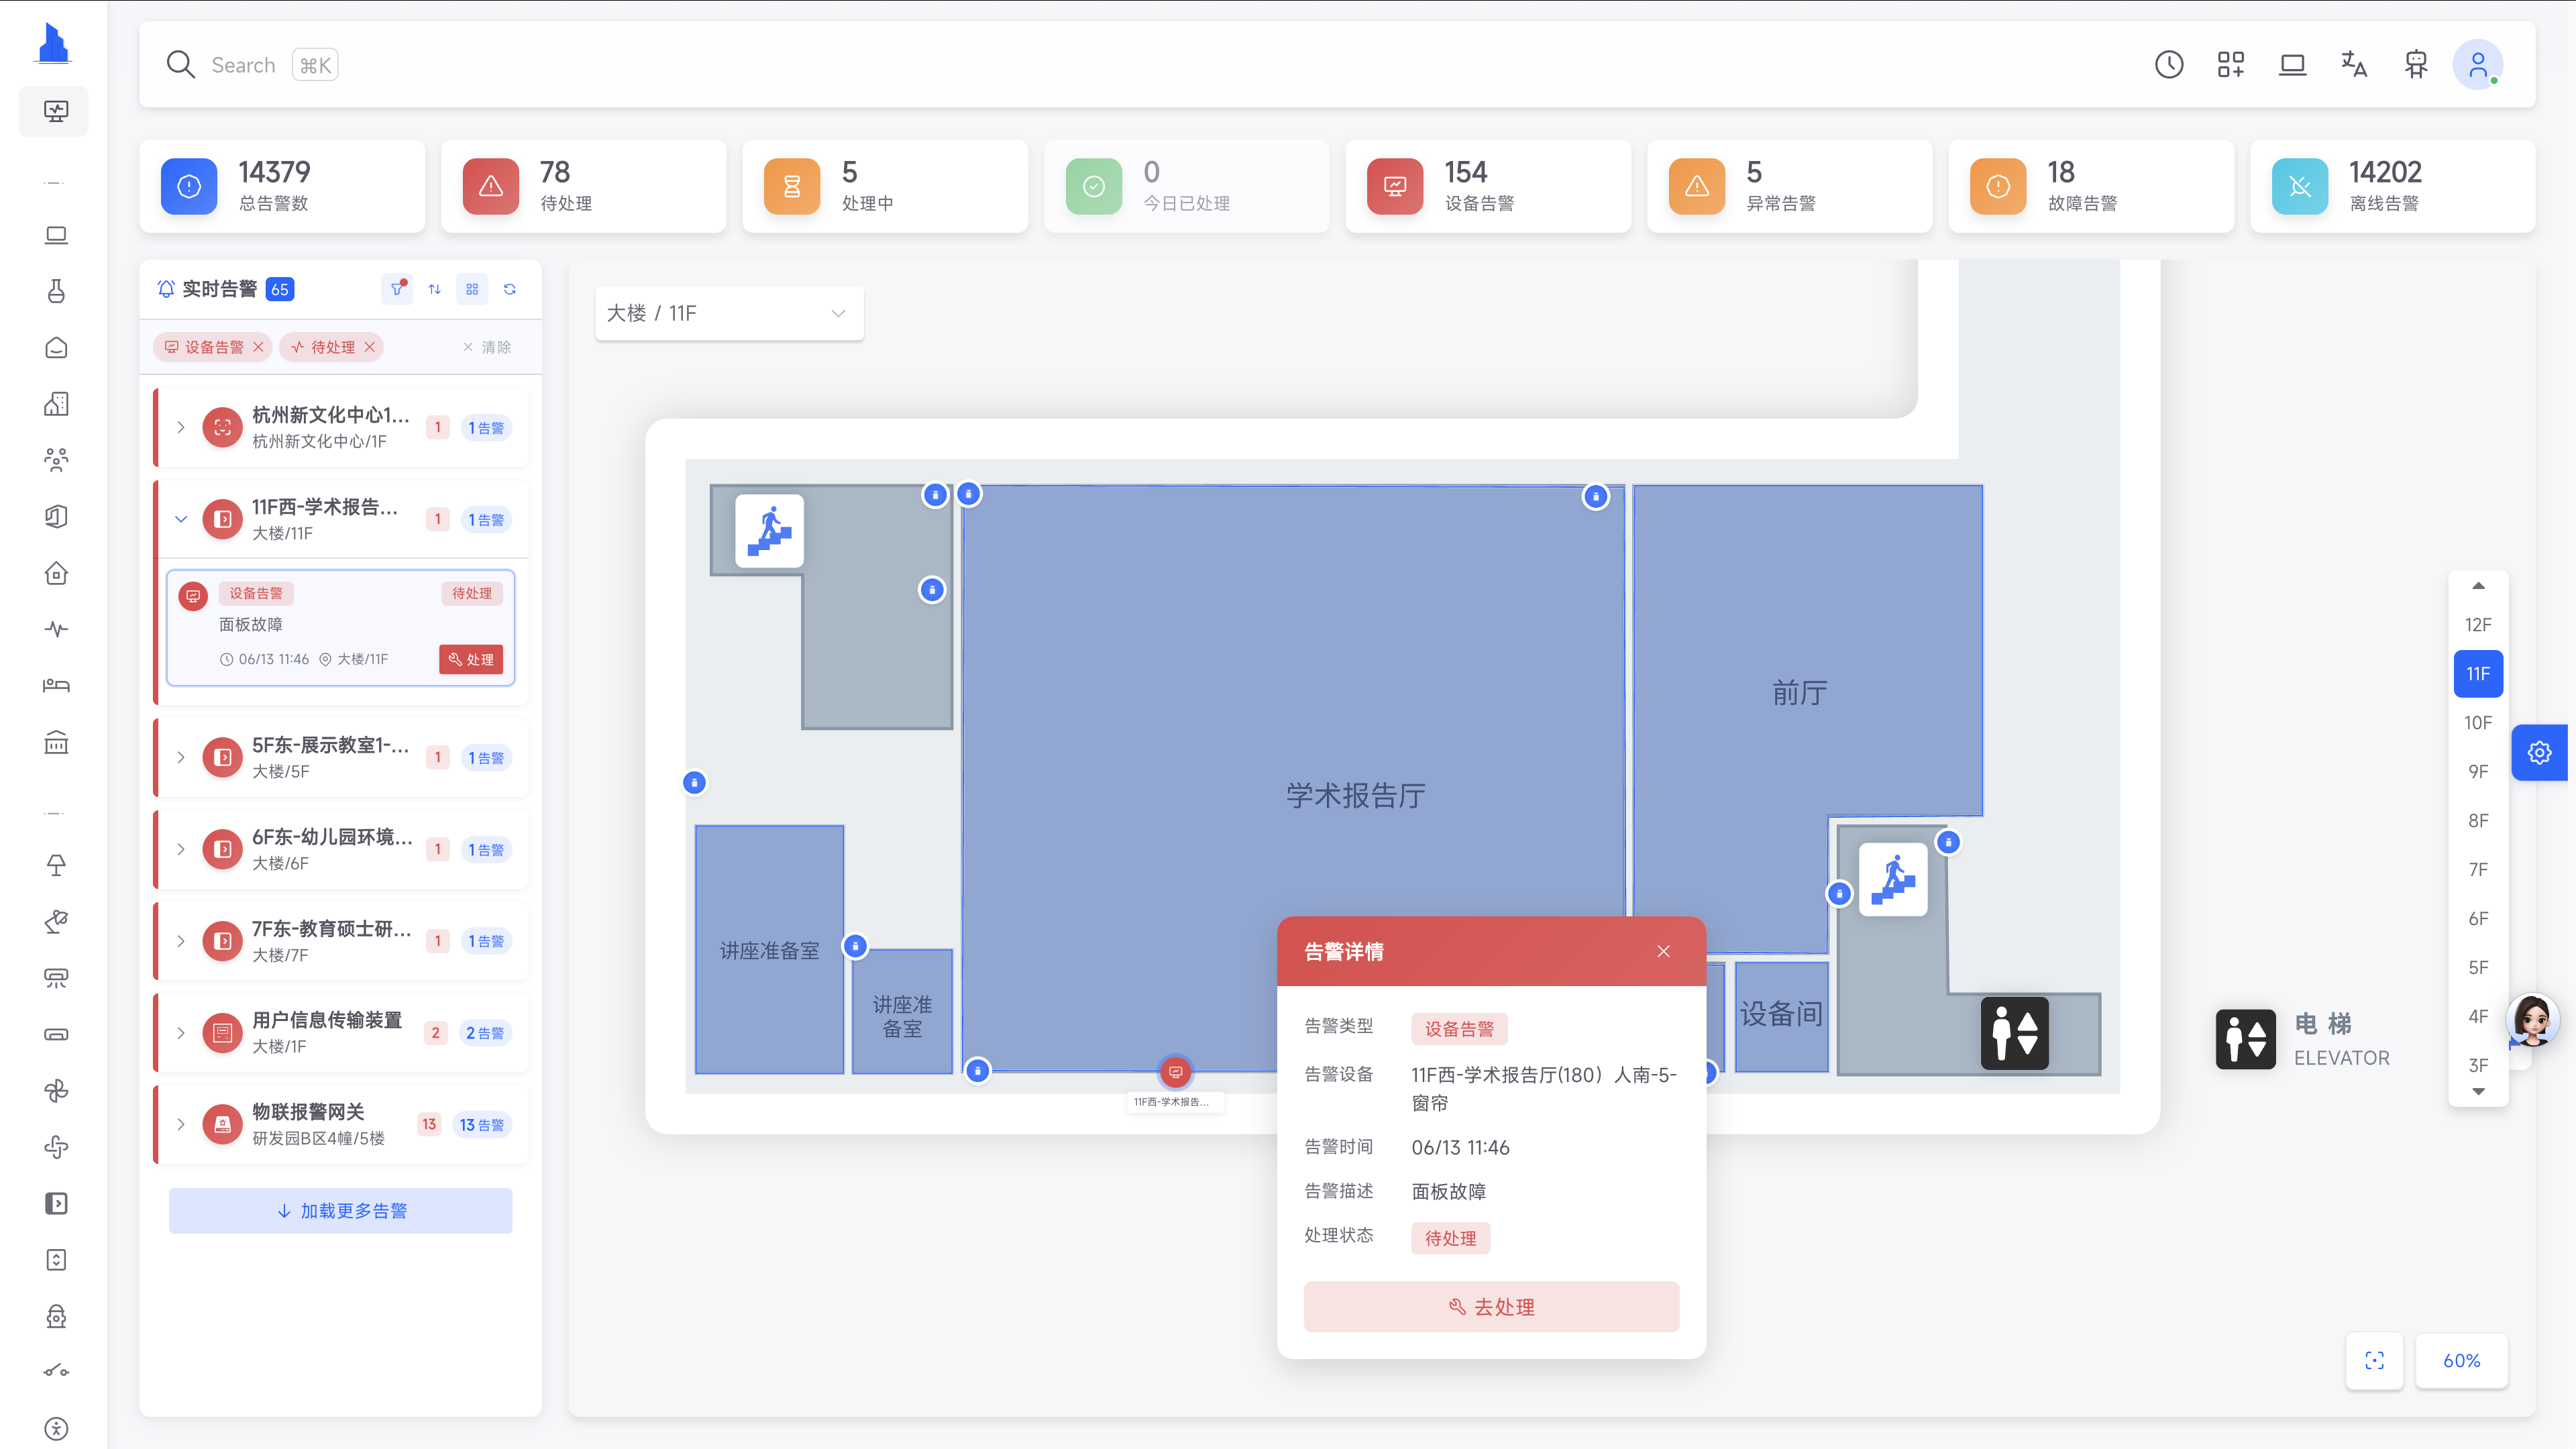2576x1449 pixels.
Task: Click the sort arrows icon in alarm panel
Action: coord(434,289)
